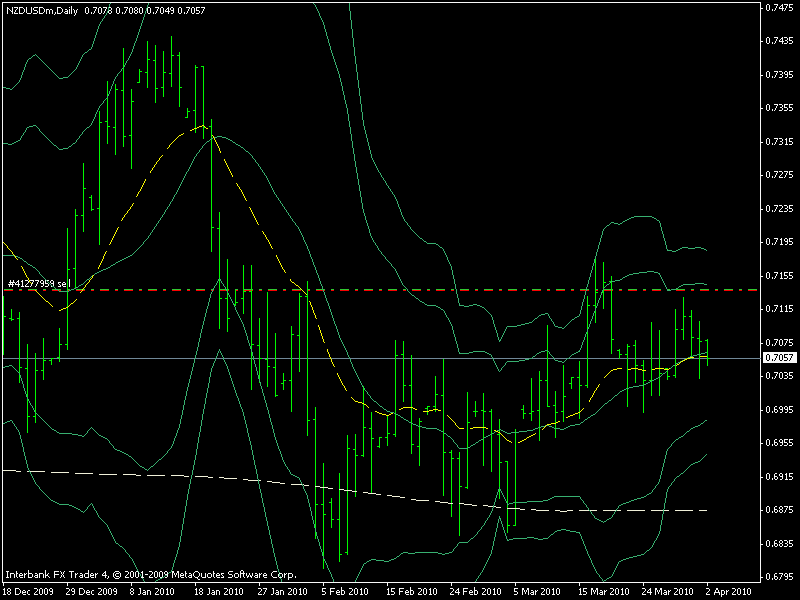The width and height of the screenshot is (800, 600).
Task: Select the #41277959 sell order label
Action: point(38,284)
